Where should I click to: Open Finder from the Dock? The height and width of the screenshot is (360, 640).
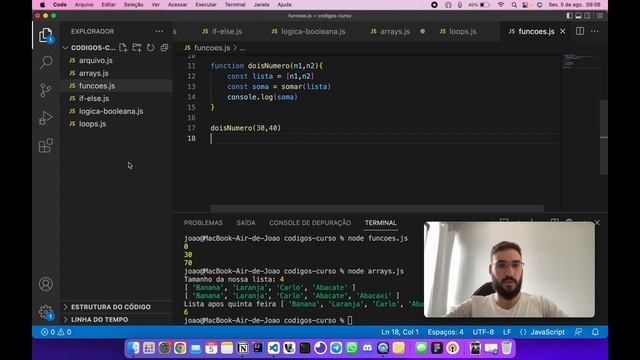(x=133, y=348)
